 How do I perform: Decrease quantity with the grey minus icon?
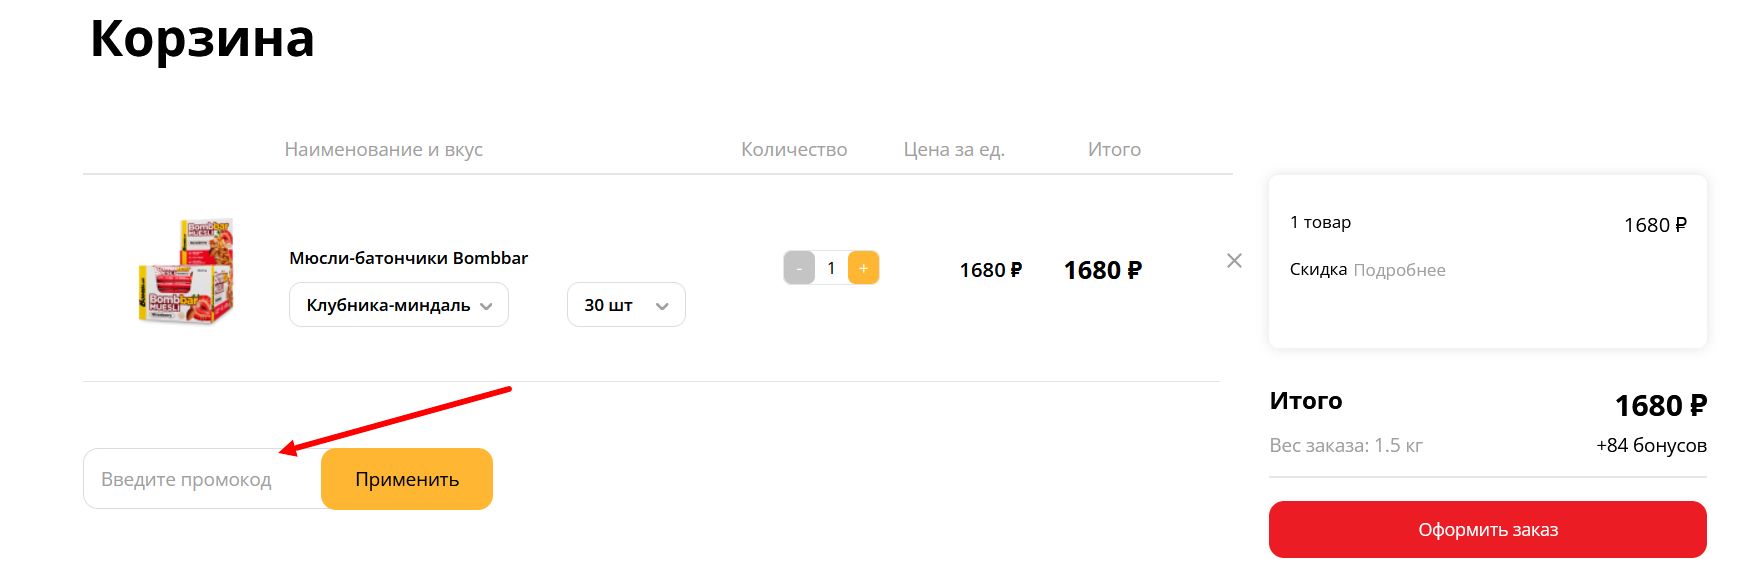tap(799, 268)
